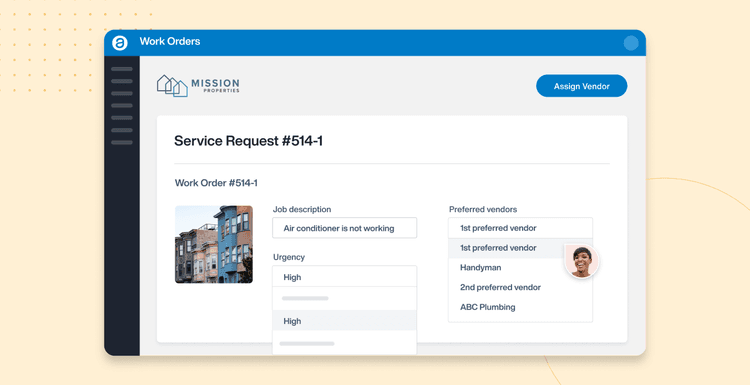The image size is (750, 385).
Task: Click the Job description input field
Action: 344,228
